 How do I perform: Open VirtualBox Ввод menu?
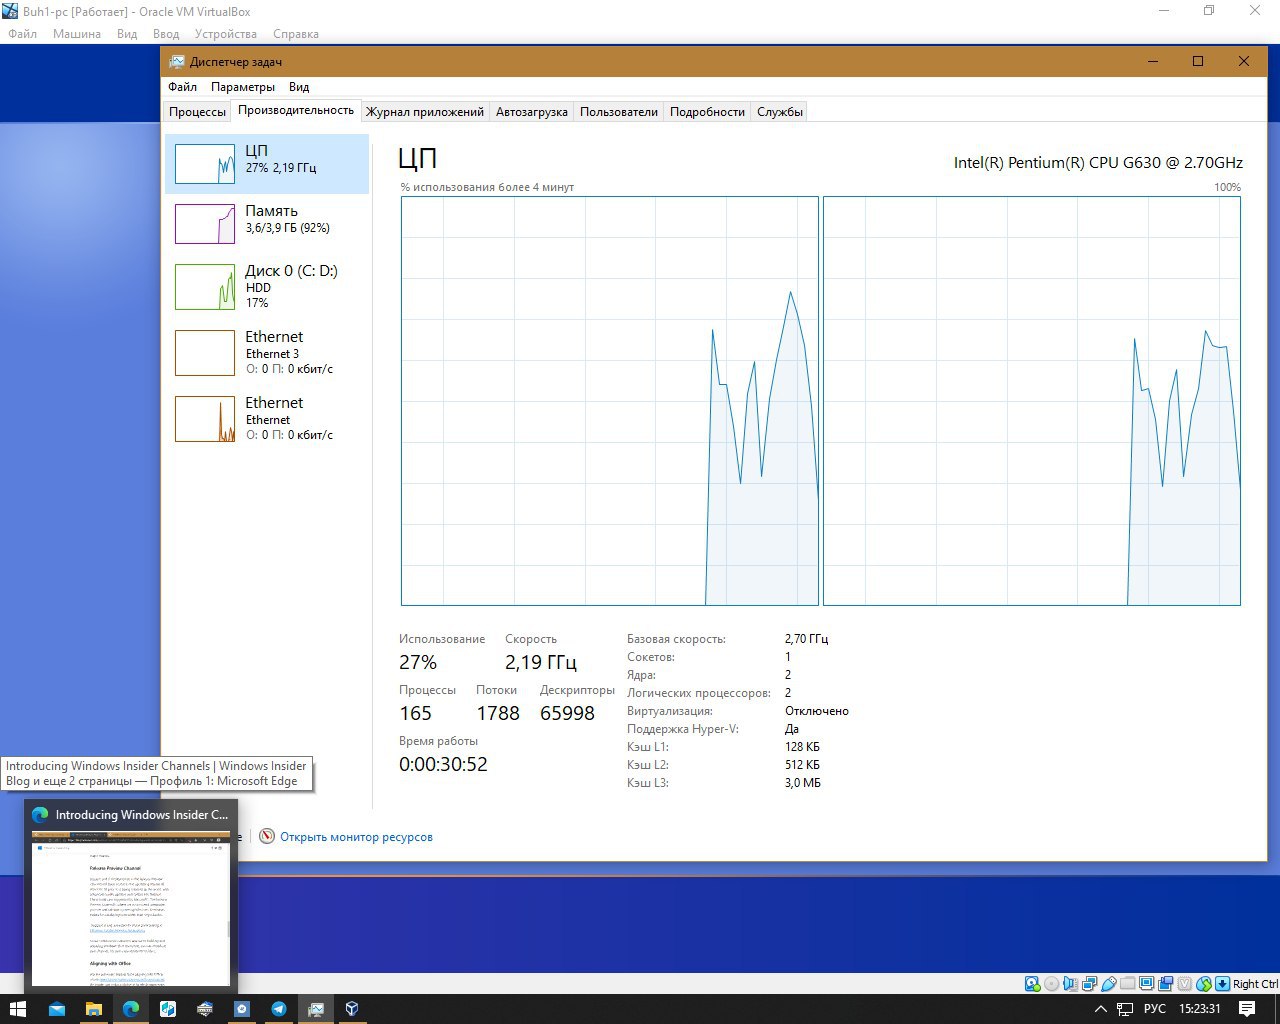click(166, 34)
